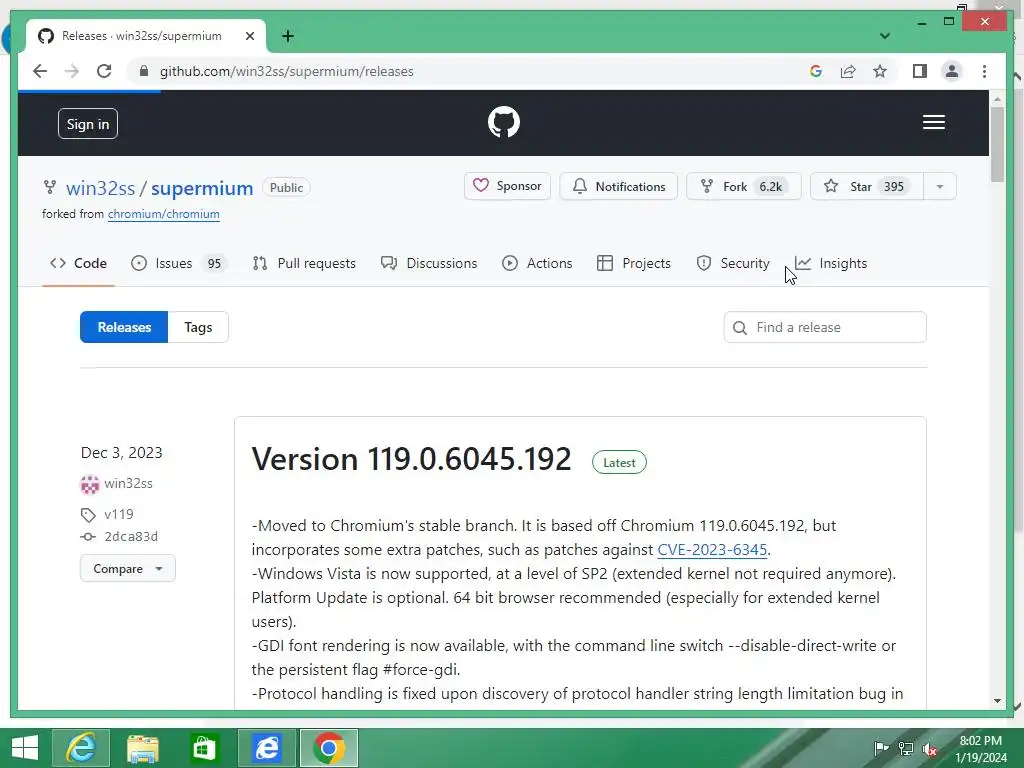
Task: Open the Projects tab
Action: pos(634,263)
